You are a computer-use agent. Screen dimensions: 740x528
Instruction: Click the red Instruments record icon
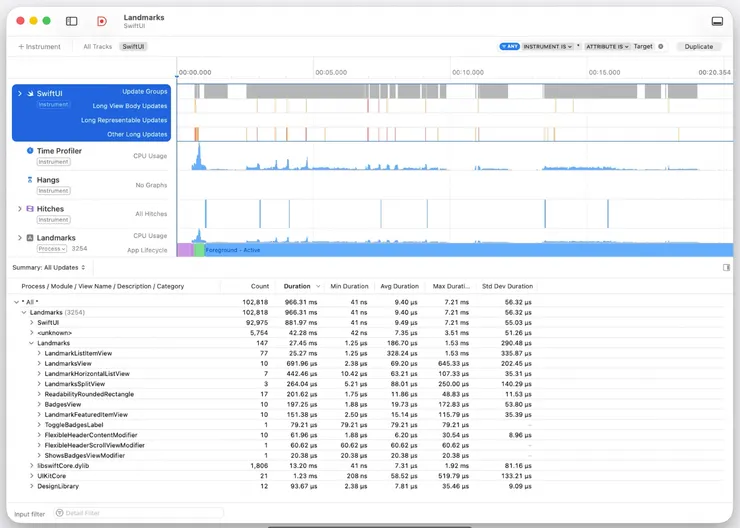[x=102, y=21]
